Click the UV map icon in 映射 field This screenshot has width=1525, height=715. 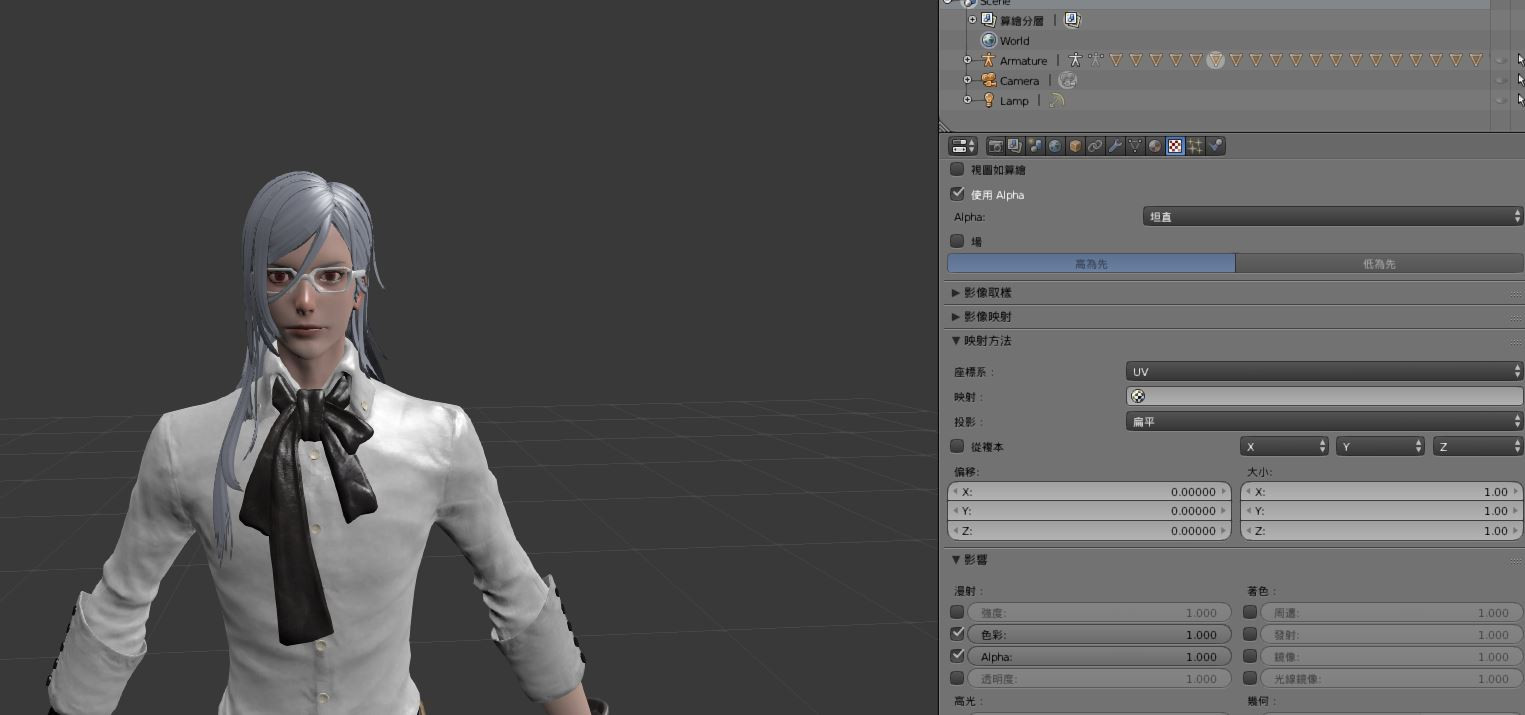pos(1138,397)
